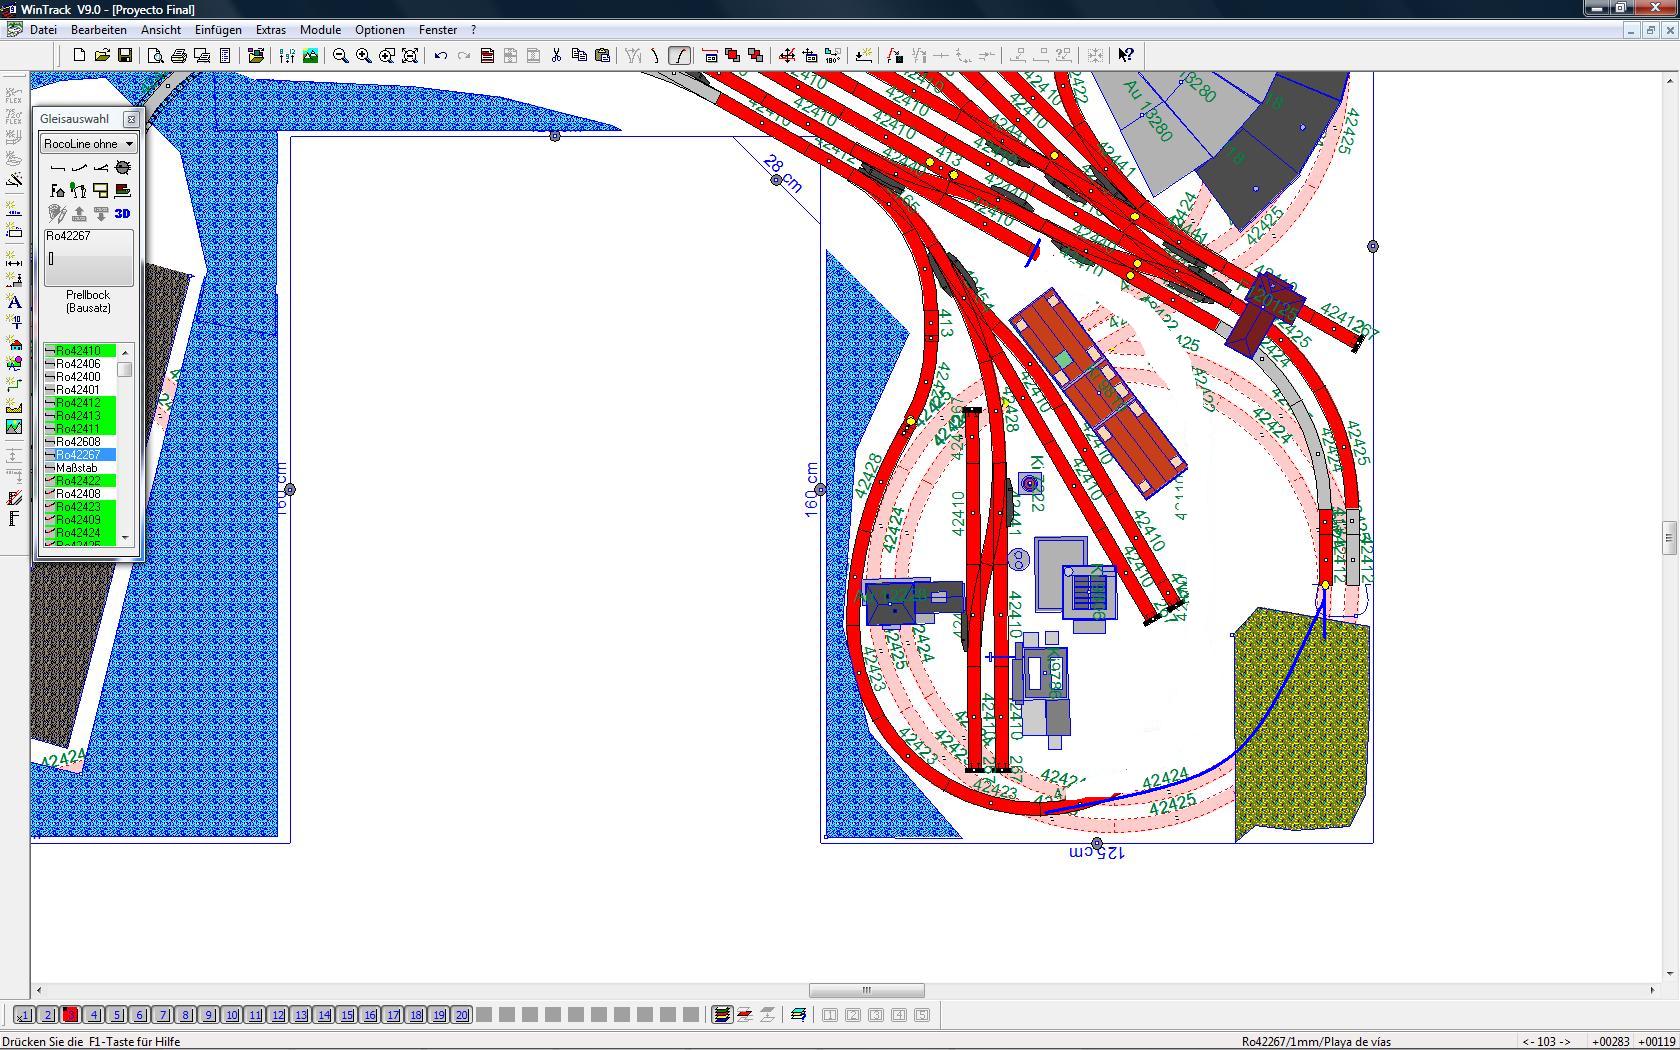Image resolution: width=1680 pixels, height=1050 pixels.
Task: Click the height profile icon in toolbar
Action: coord(288,56)
